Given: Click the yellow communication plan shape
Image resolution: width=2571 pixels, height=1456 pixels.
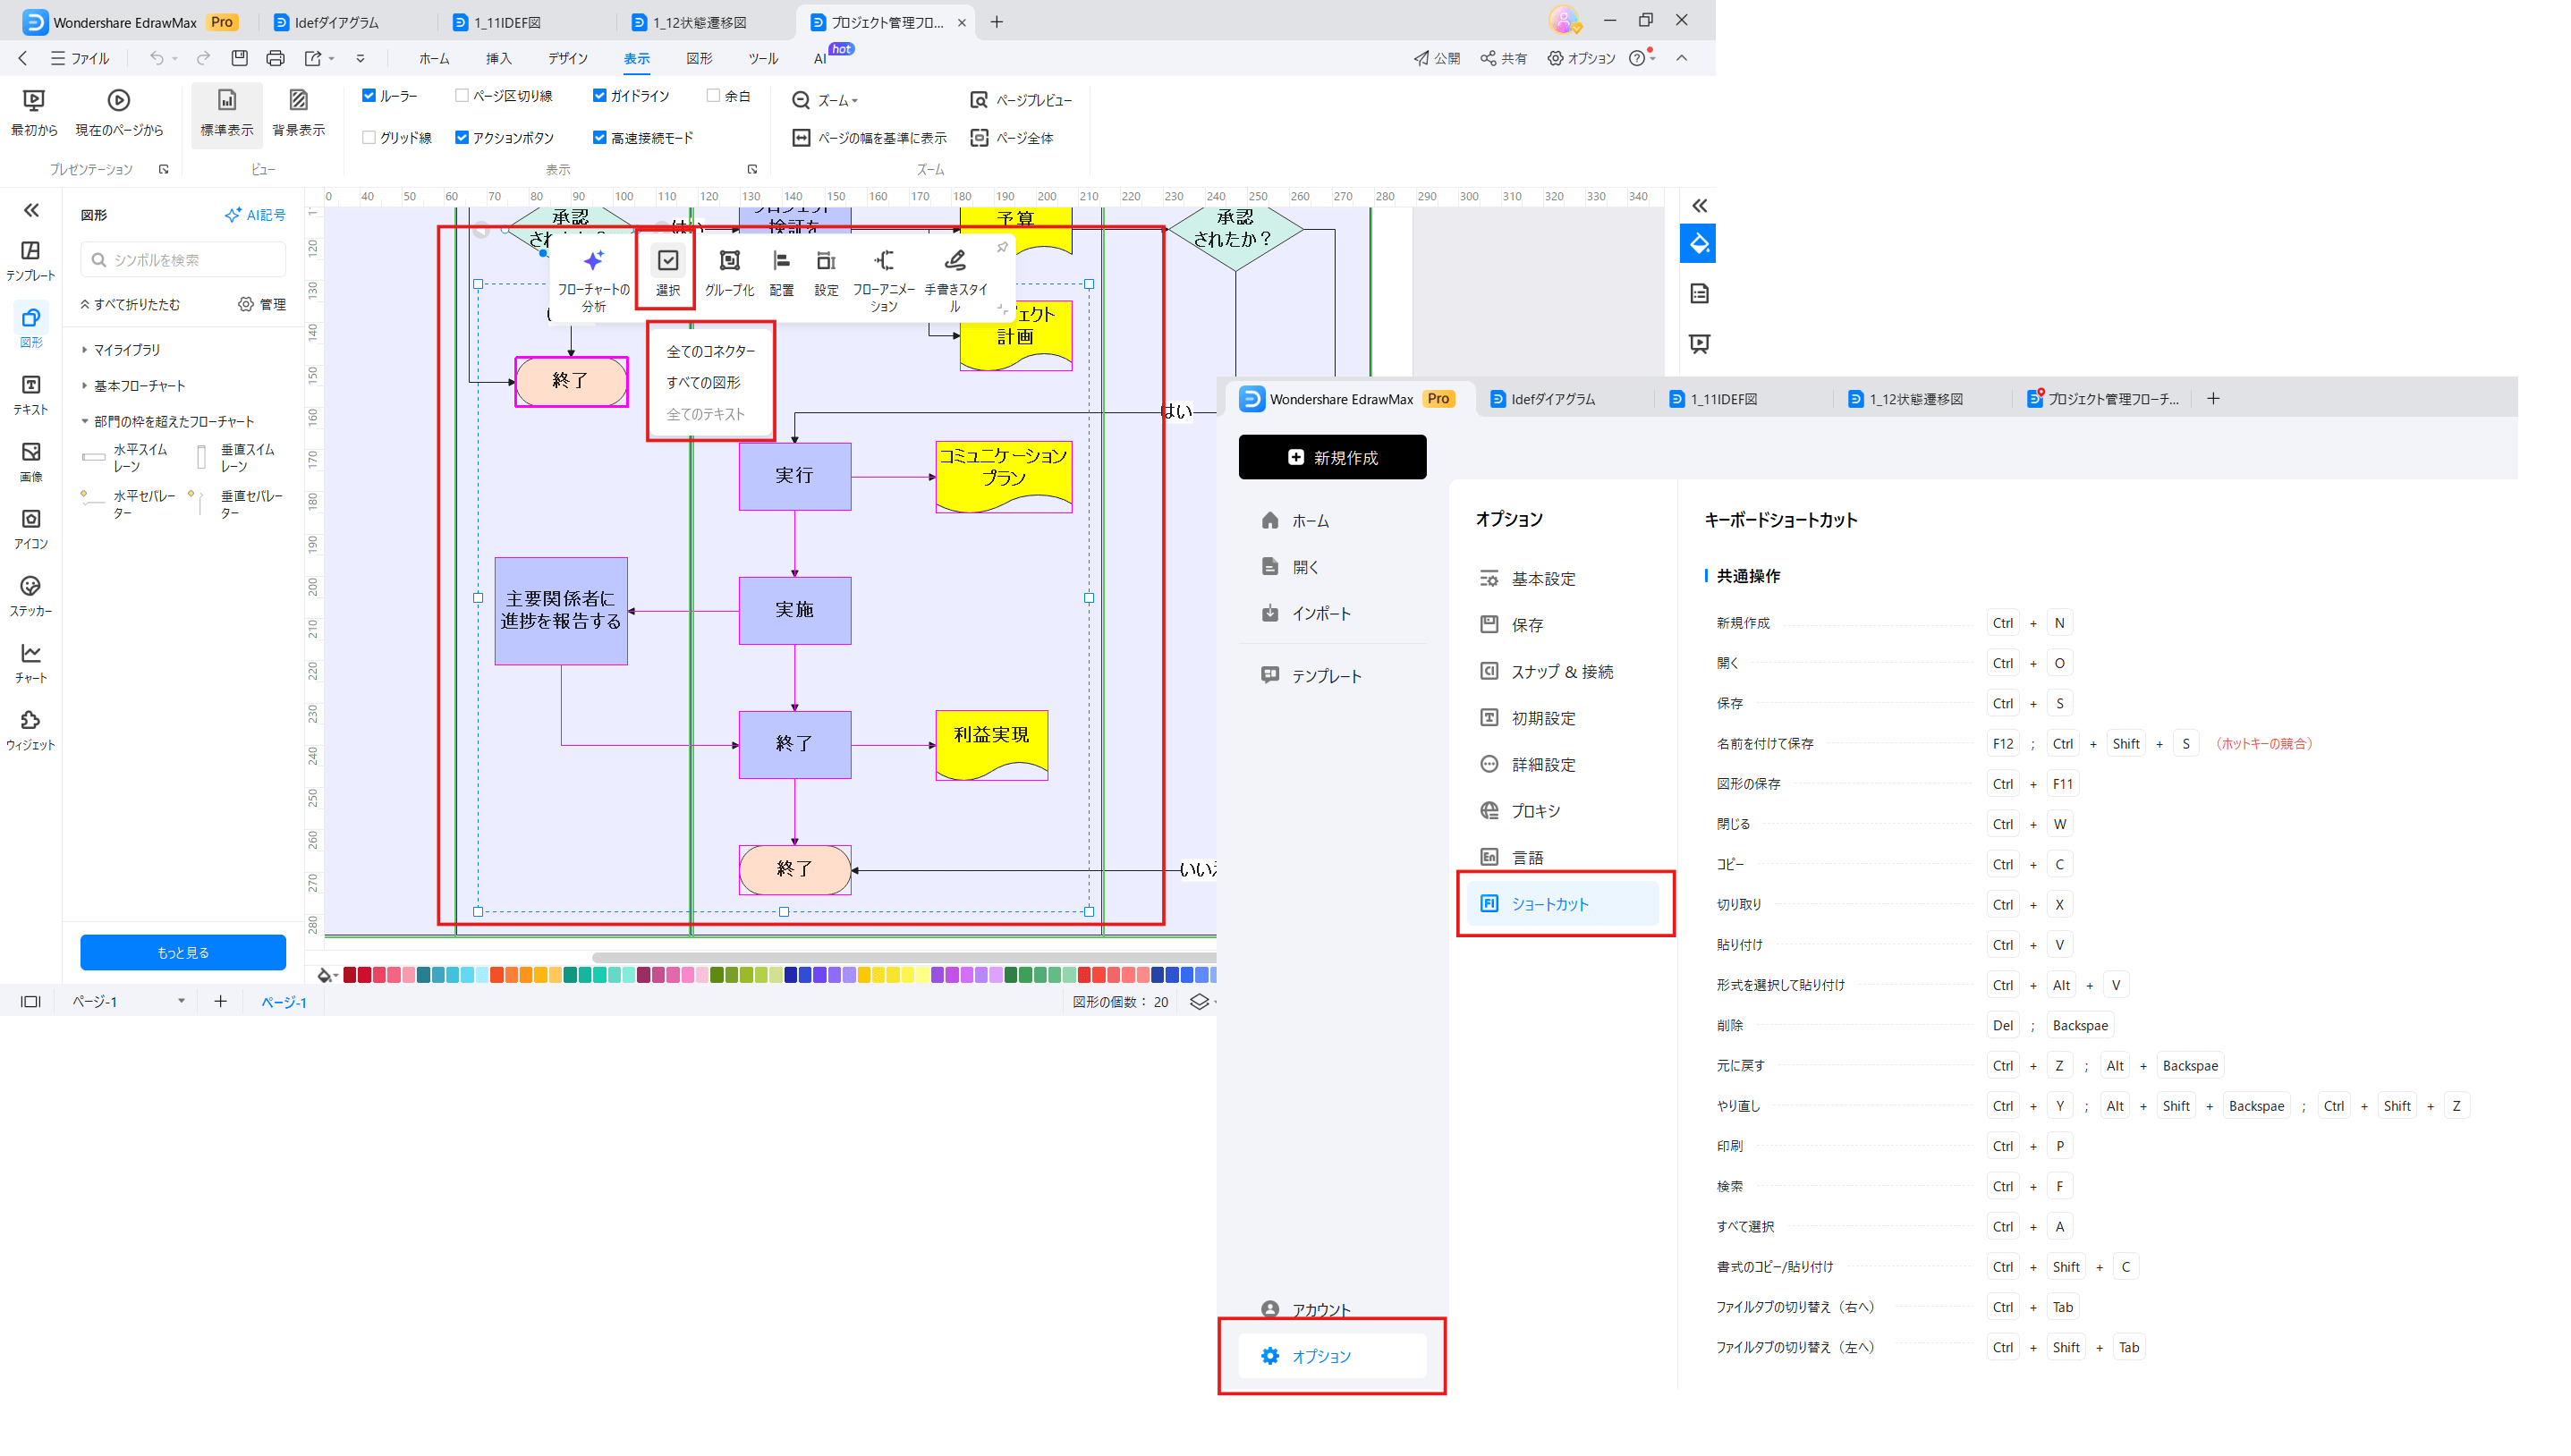Looking at the screenshot, I should [x=1003, y=476].
